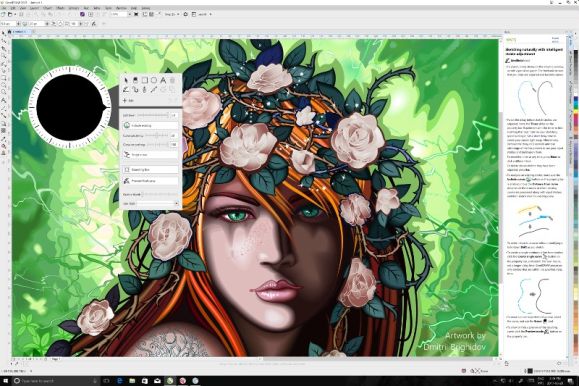This screenshot has height=386, width=579.
Task: Click the green CorelDRAW taskbar icon
Action: point(170,381)
